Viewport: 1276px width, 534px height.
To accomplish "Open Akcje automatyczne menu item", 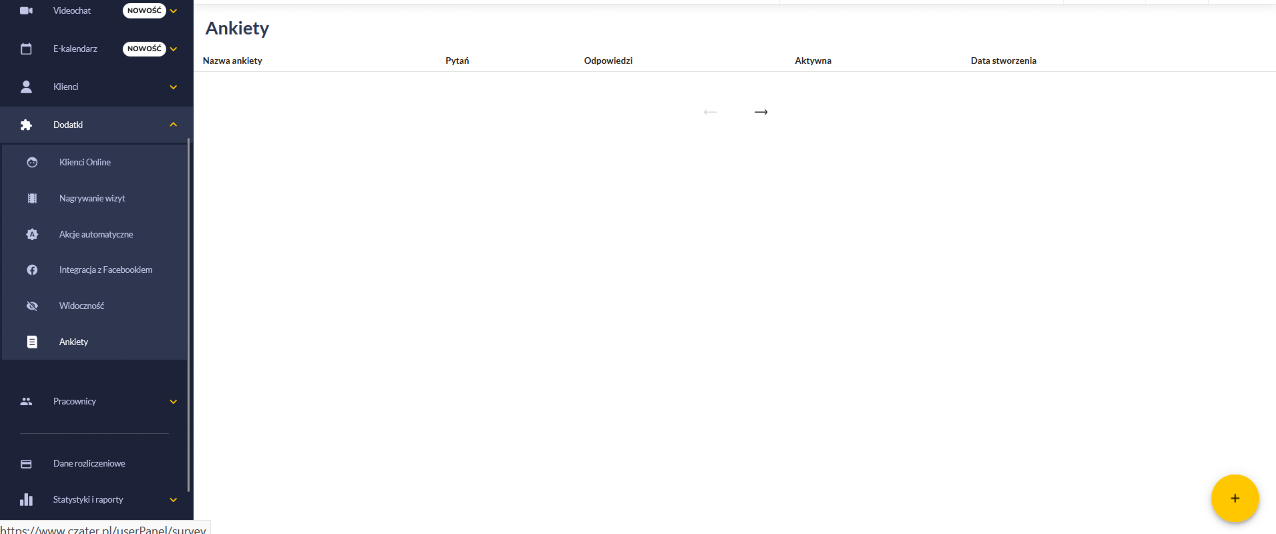I will [96, 234].
